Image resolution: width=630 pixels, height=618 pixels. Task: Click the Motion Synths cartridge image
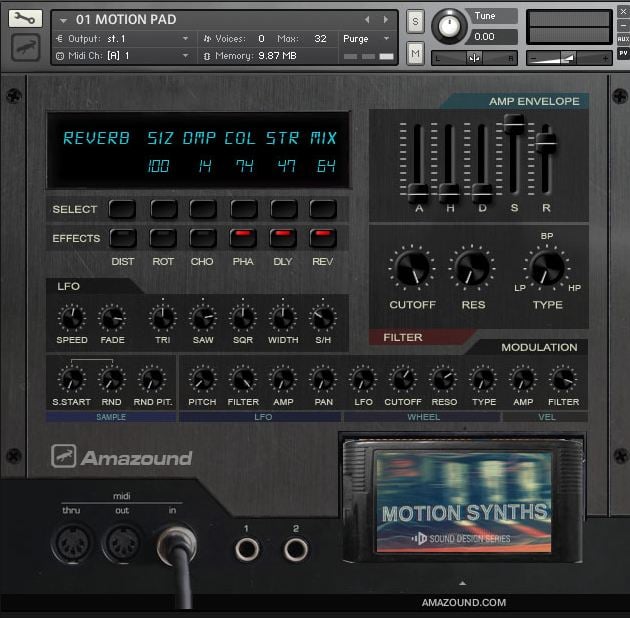click(x=463, y=501)
